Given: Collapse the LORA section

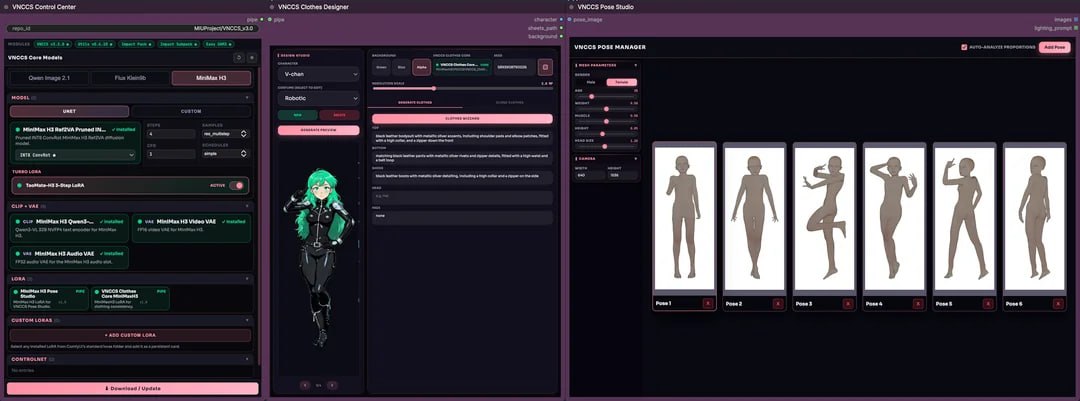Looking at the screenshot, I should [247, 279].
